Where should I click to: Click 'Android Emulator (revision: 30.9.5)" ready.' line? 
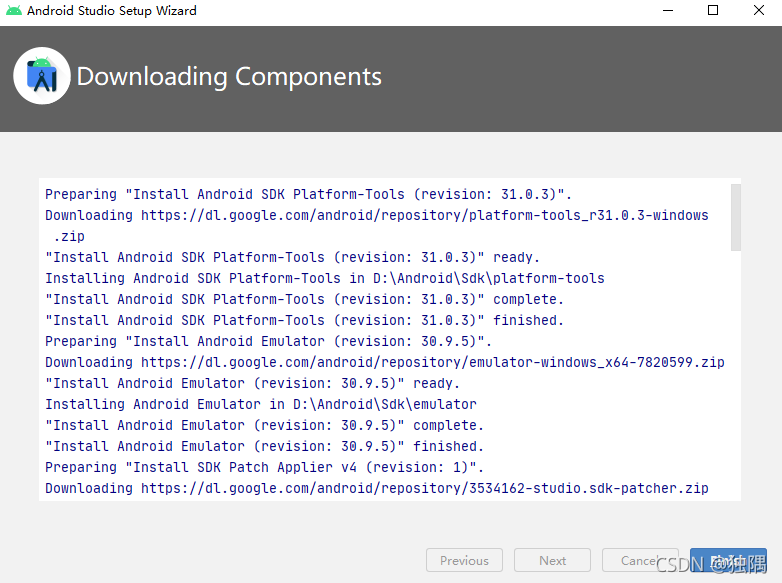252,383
